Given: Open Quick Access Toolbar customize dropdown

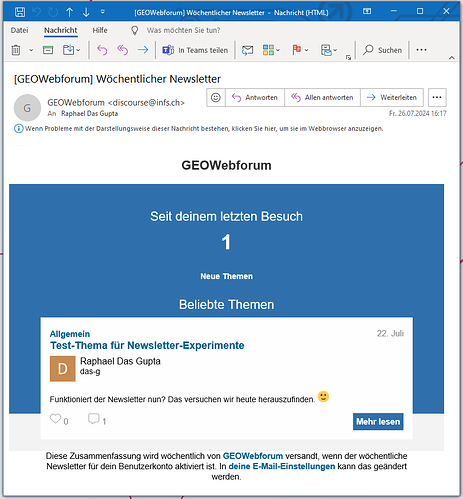Looking at the screenshot, I should (103, 12).
